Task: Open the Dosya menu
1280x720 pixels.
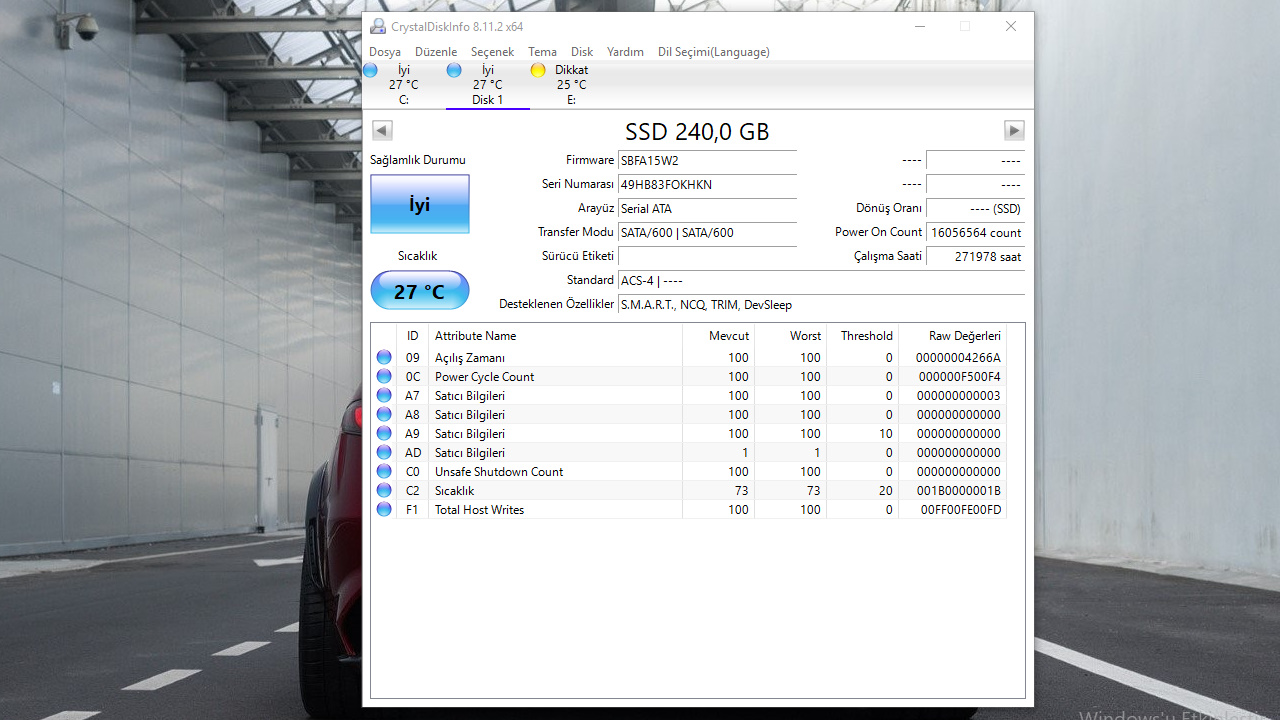Action: point(385,52)
